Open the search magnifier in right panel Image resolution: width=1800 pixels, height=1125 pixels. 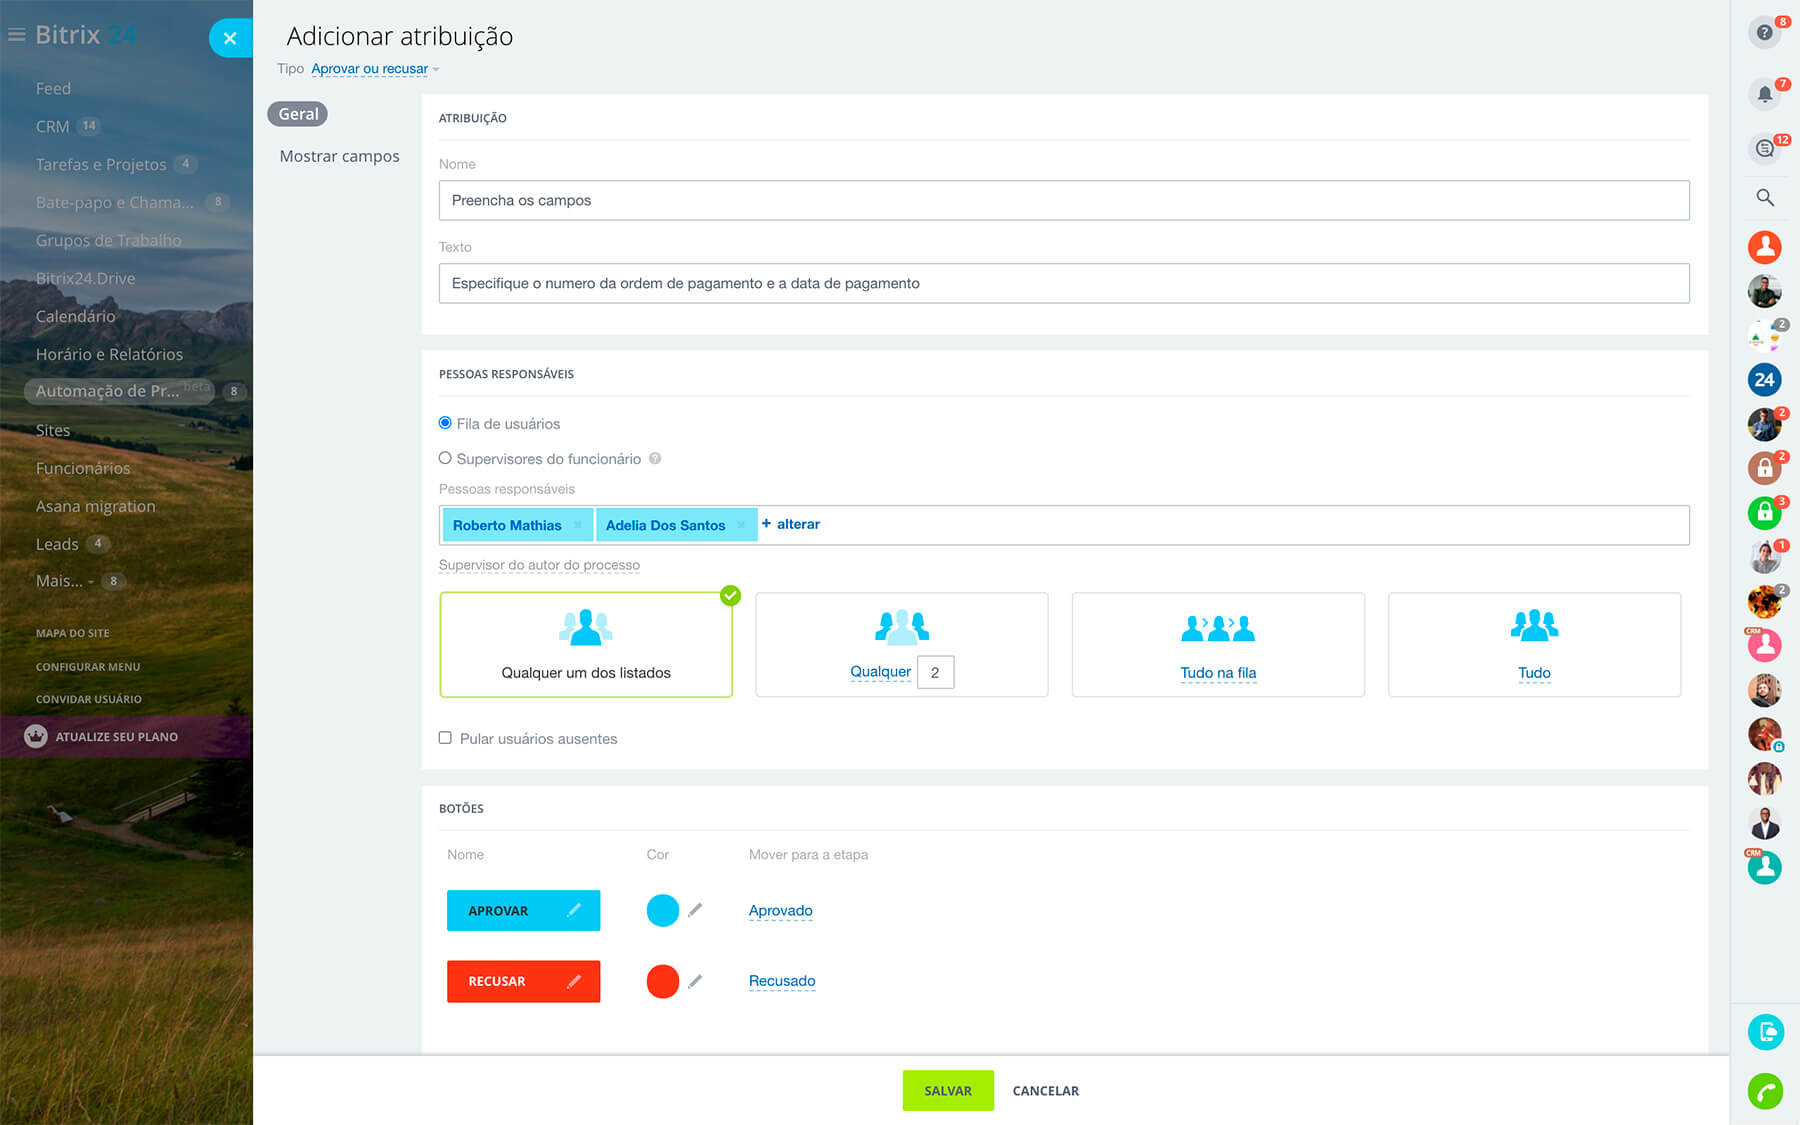pos(1765,198)
